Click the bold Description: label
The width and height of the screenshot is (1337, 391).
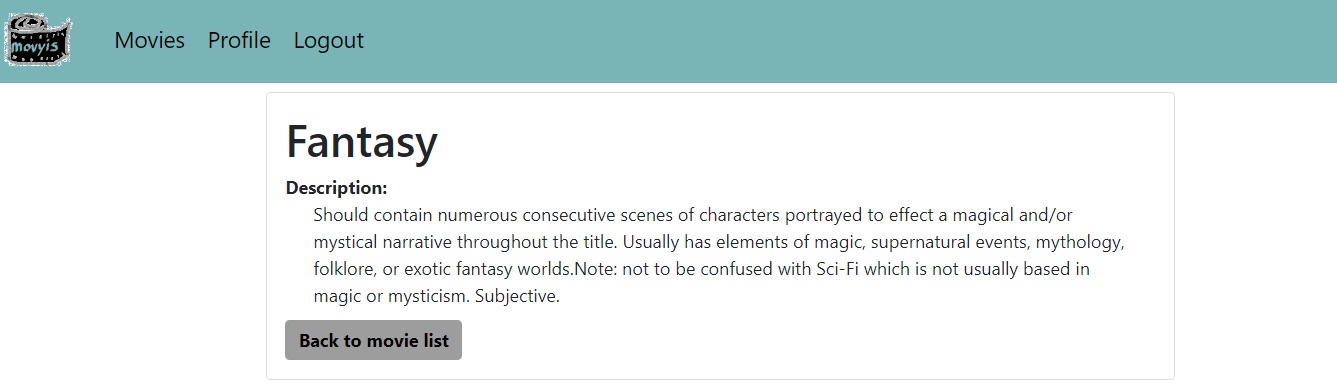(x=336, y=188)
